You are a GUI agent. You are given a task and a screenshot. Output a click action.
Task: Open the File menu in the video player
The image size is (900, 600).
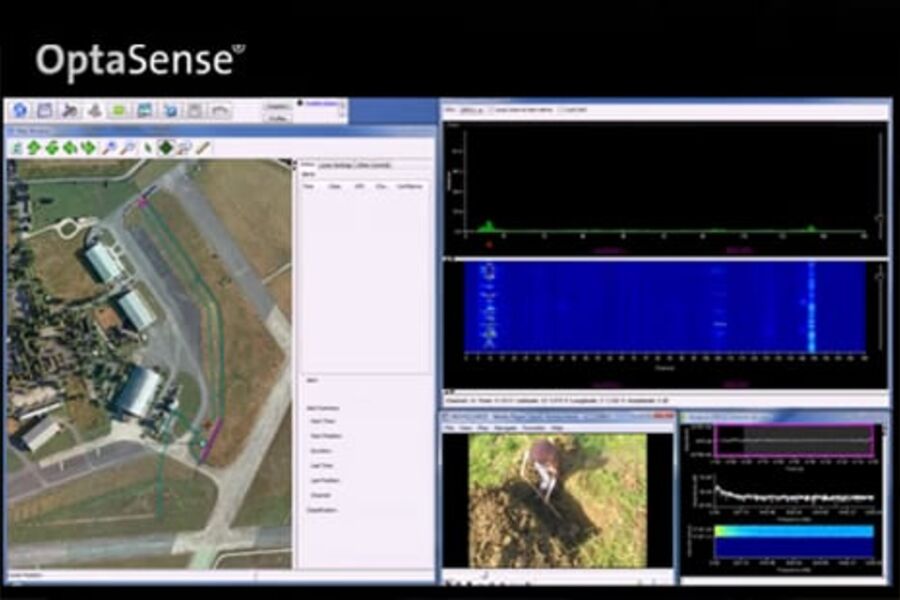[x=451, y=427]
